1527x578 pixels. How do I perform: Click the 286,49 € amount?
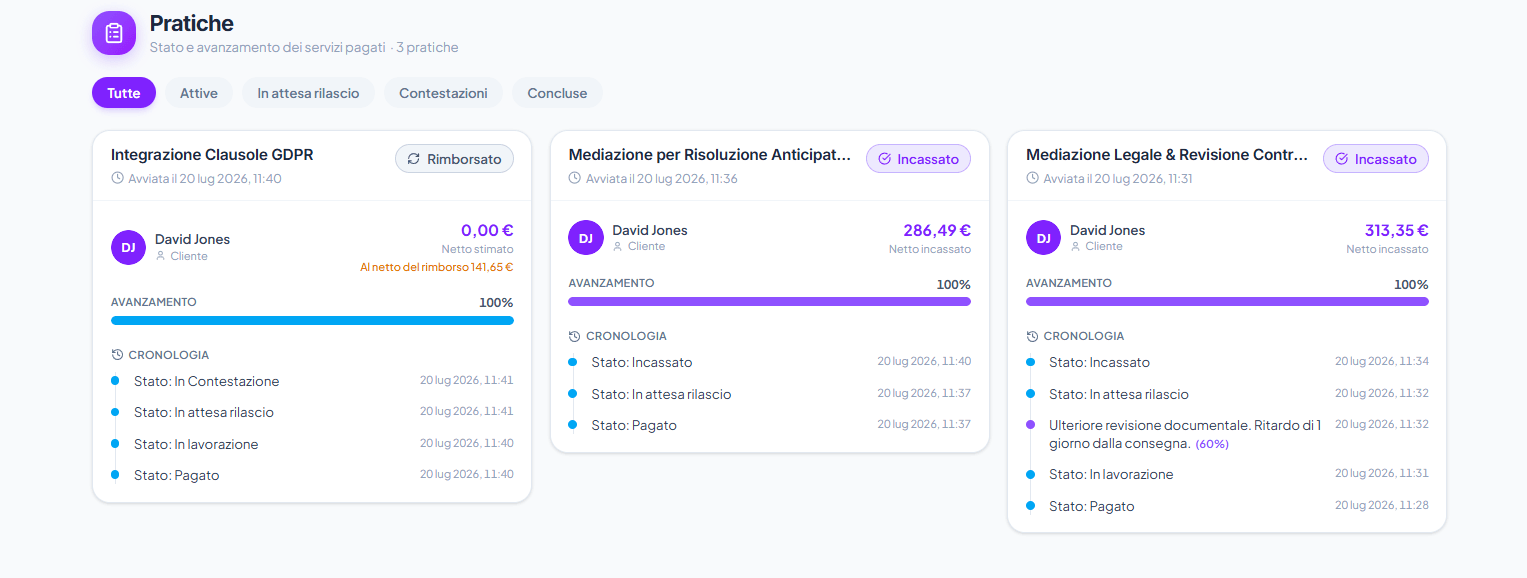(937, 230)
